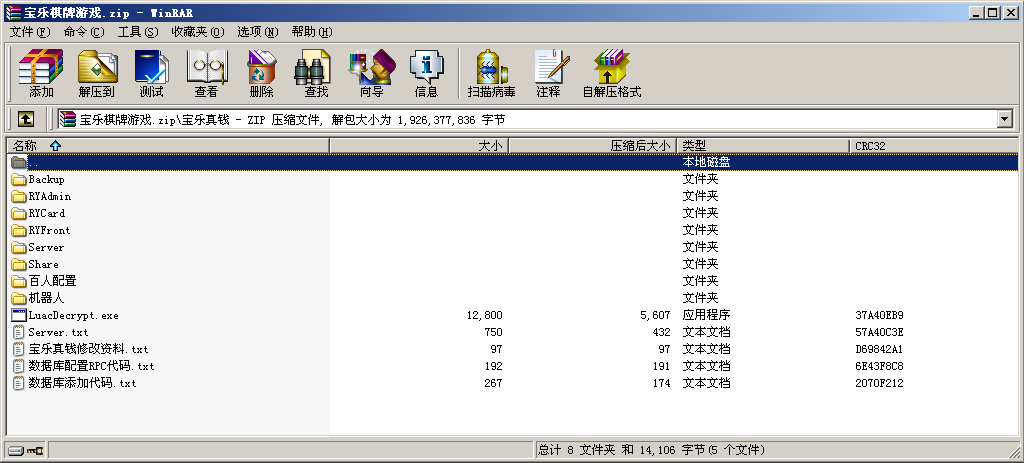Click the Extract To (解压到) icon
The height and width of the screenshot is (463, 1024).
(96, 73)
